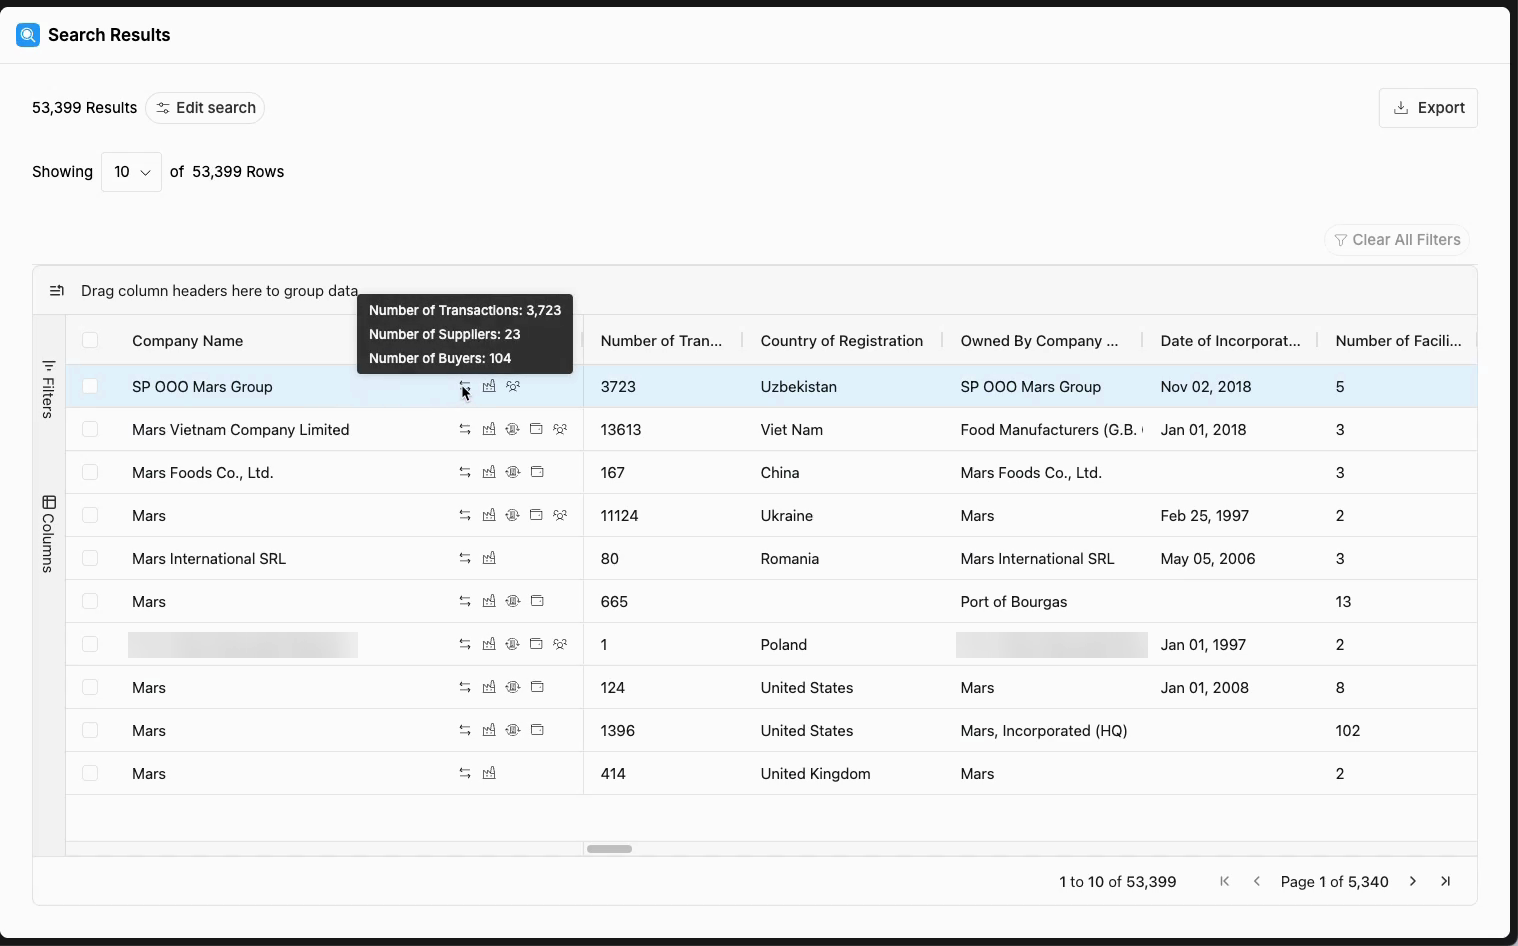Open the Columns side panel
Viewport: 1518px width, 946px height.
coord(48,534)
